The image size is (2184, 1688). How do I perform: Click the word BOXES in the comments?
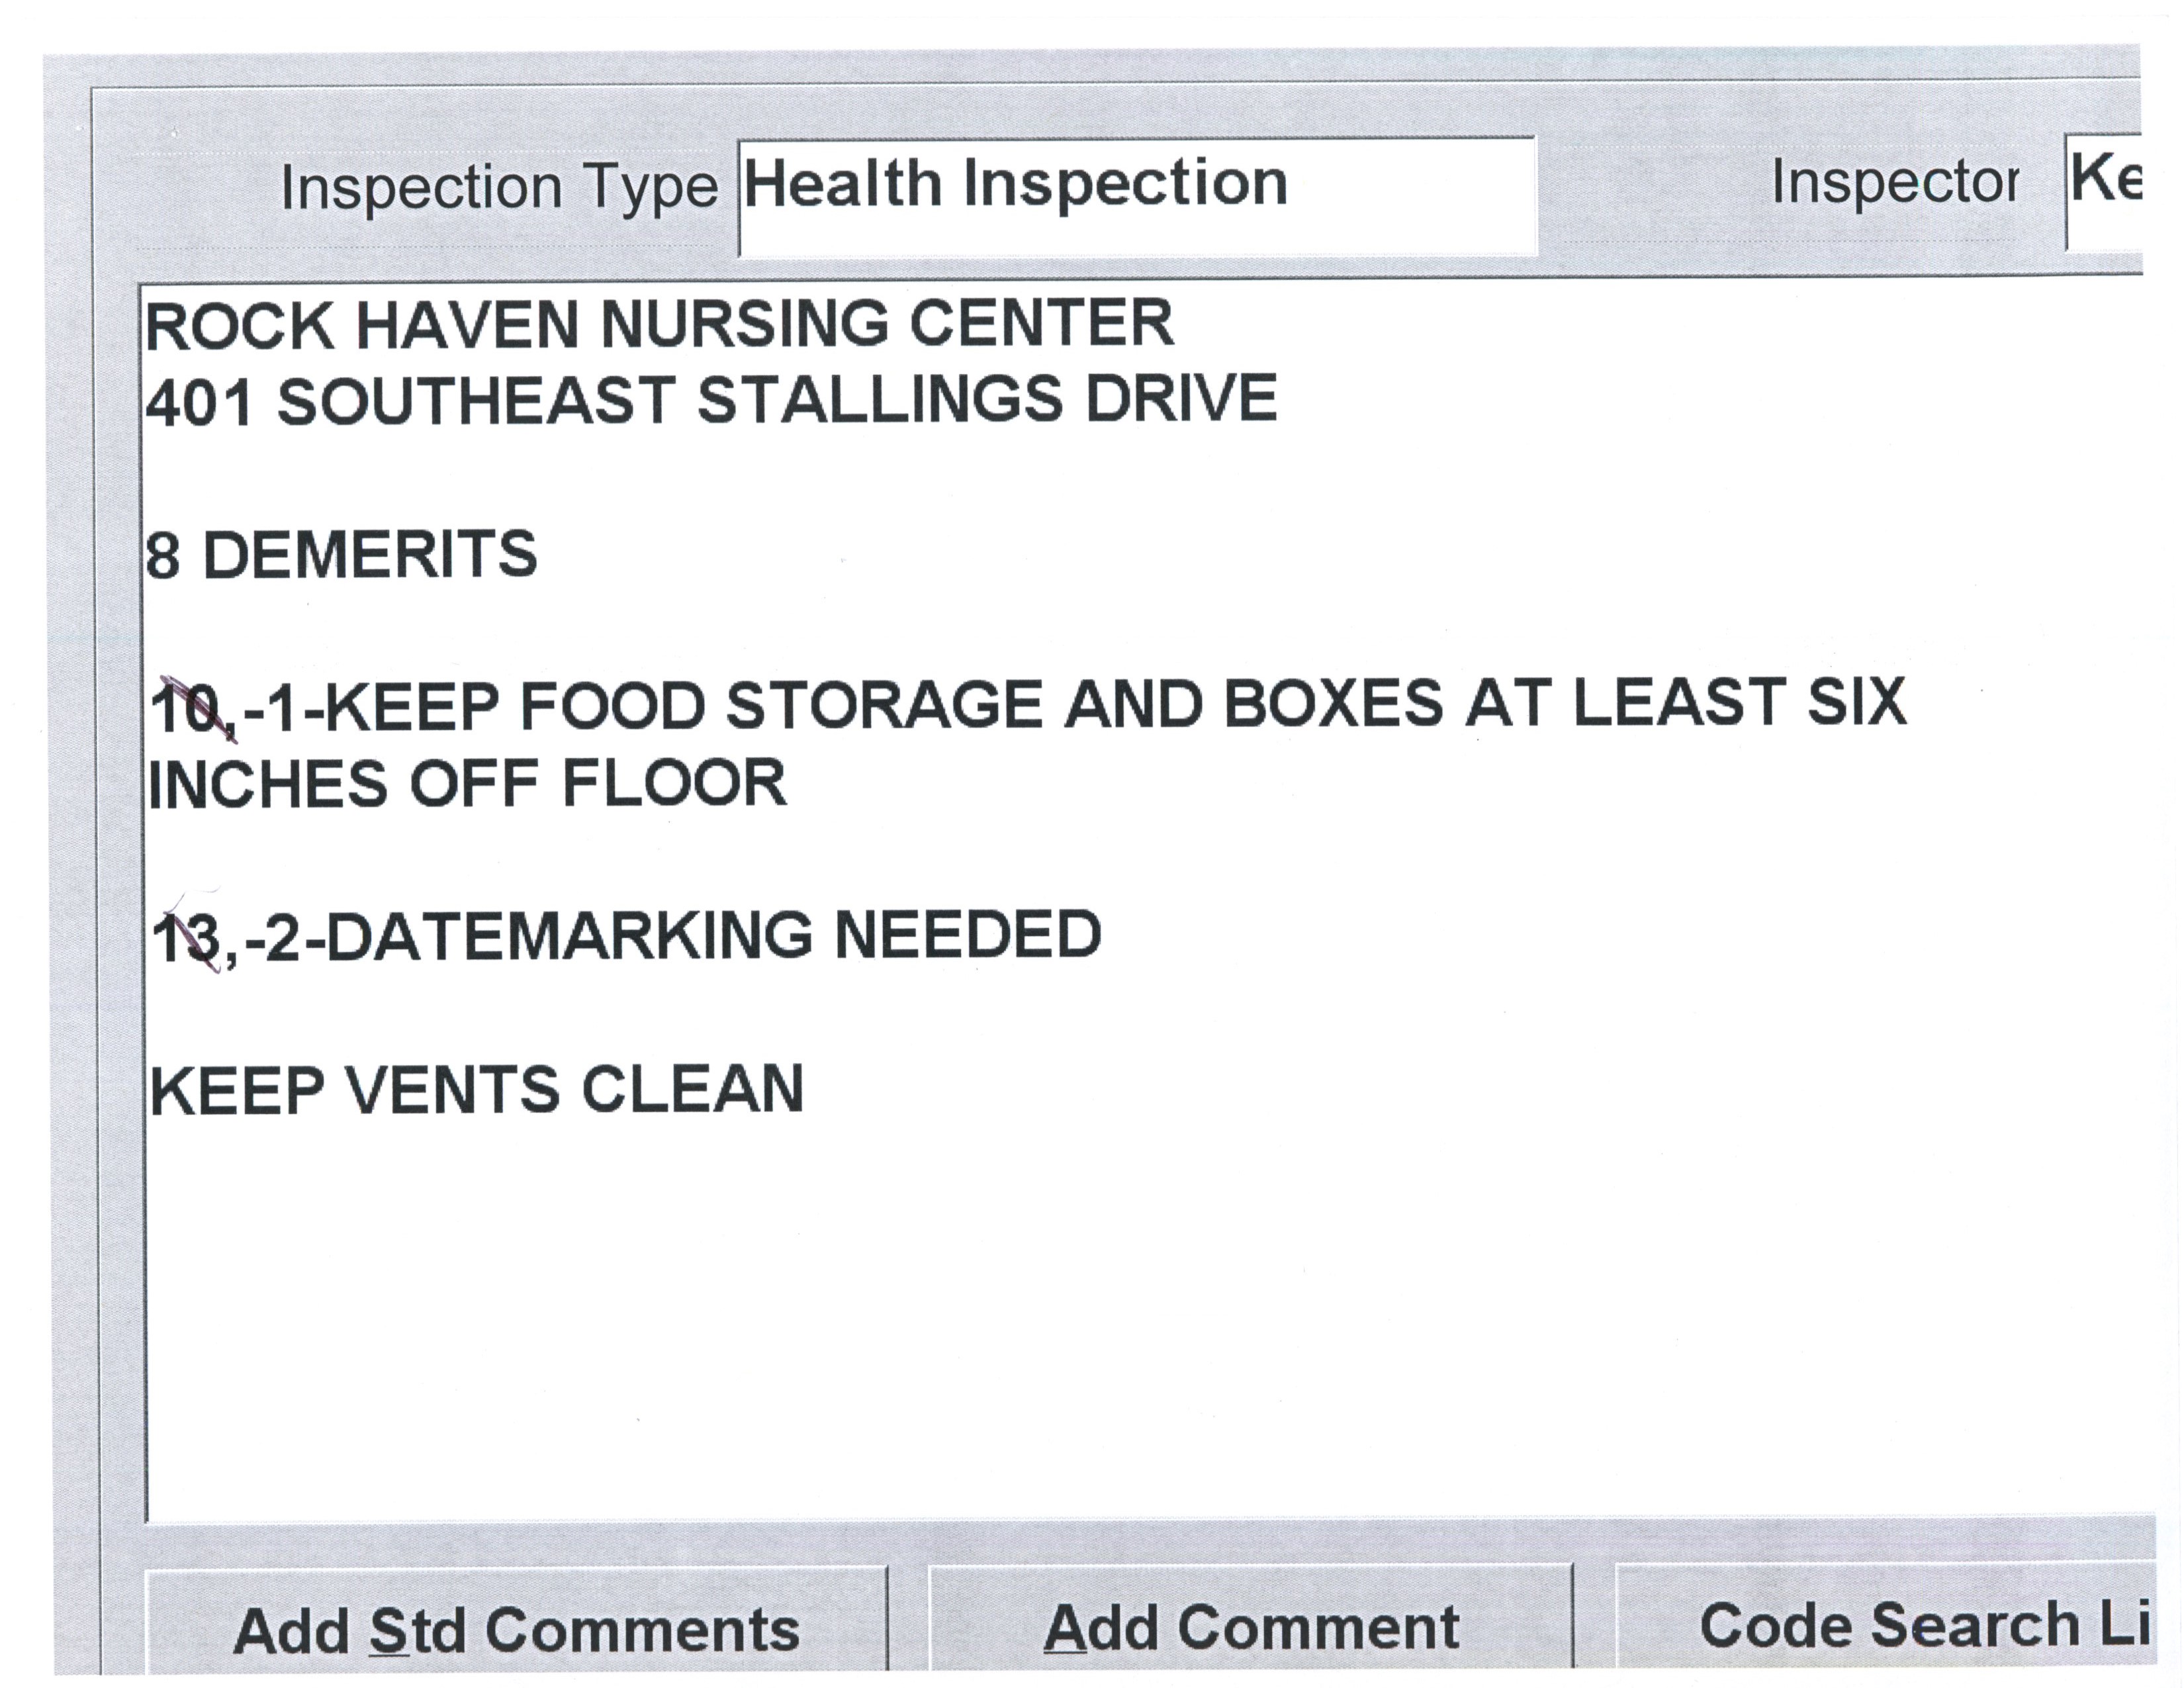click(x=1333, y=704)
